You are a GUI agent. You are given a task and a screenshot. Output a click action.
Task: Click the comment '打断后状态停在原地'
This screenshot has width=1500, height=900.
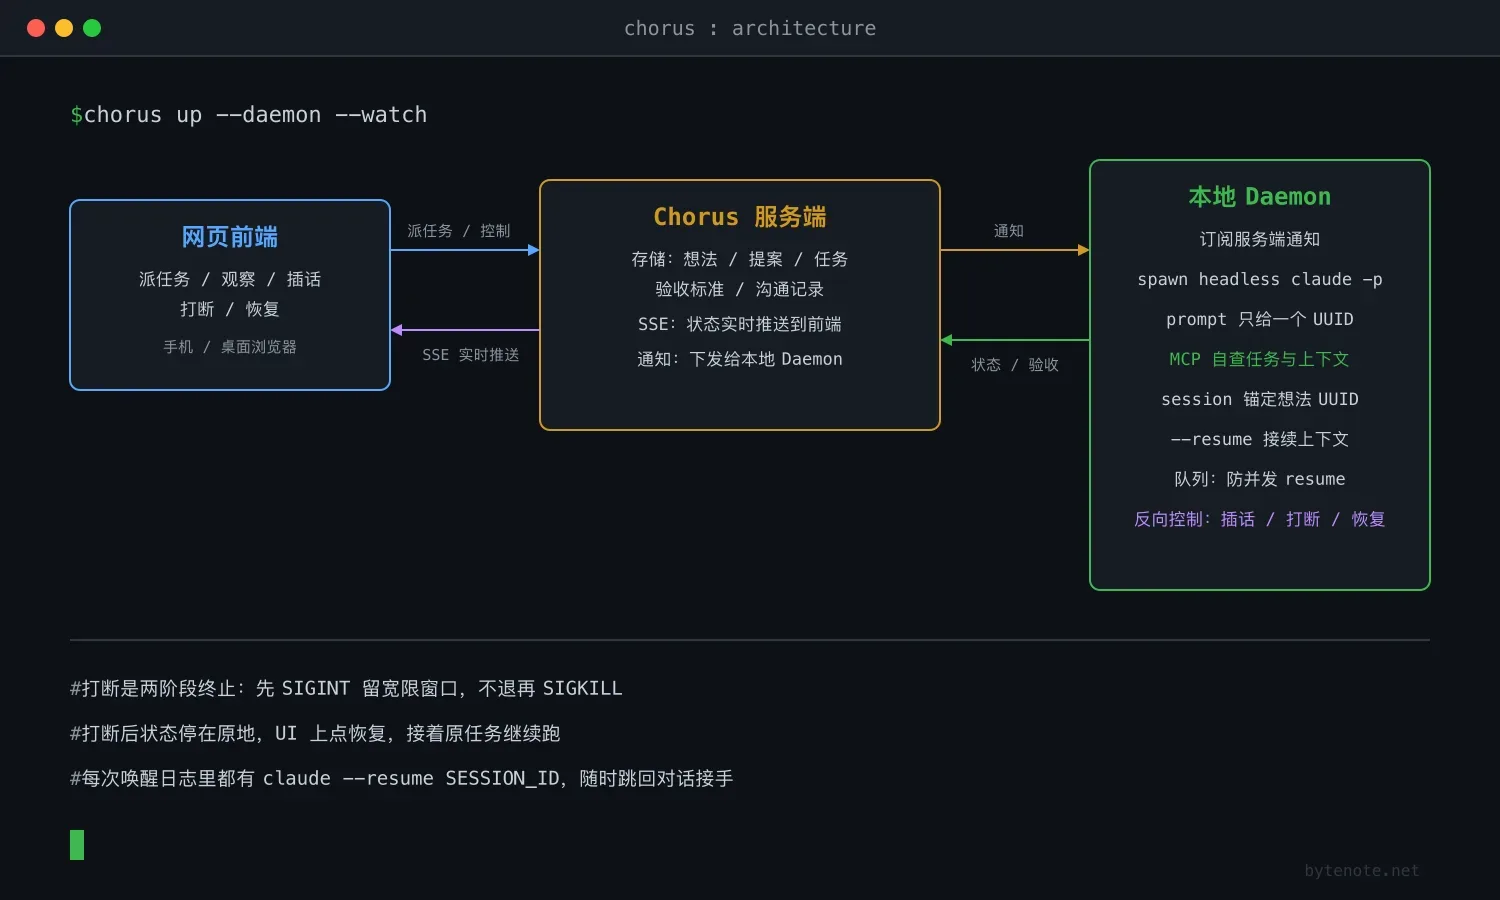tap(315, 733)
